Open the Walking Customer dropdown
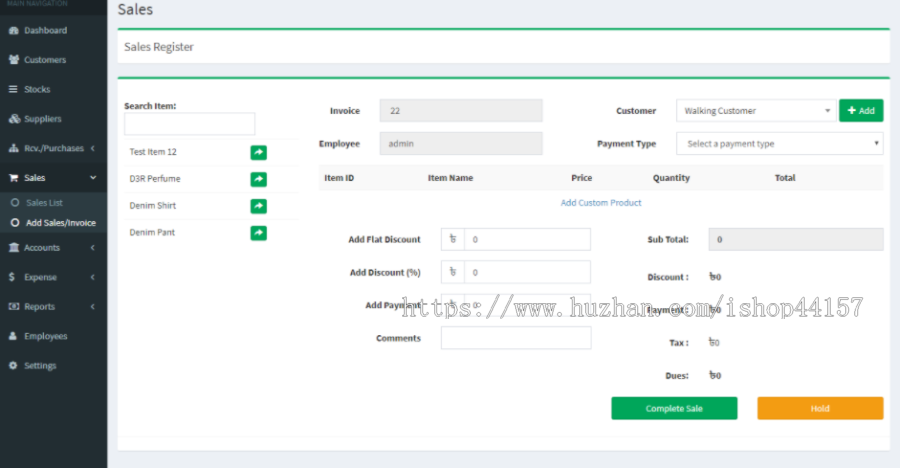Viewport: 900px width, 468px height. click(x=755, y=111)
